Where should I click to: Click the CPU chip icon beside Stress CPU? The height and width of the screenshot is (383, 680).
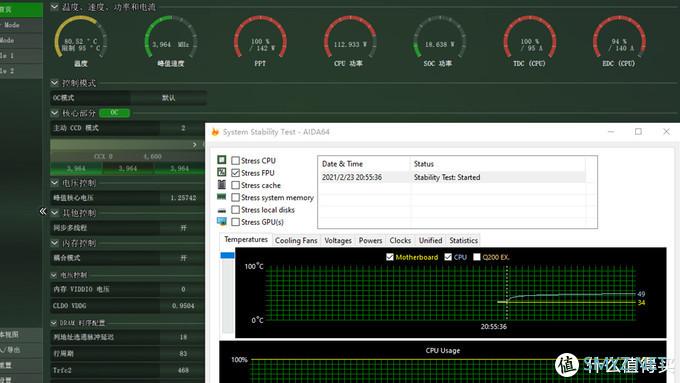tap(222, 160)
